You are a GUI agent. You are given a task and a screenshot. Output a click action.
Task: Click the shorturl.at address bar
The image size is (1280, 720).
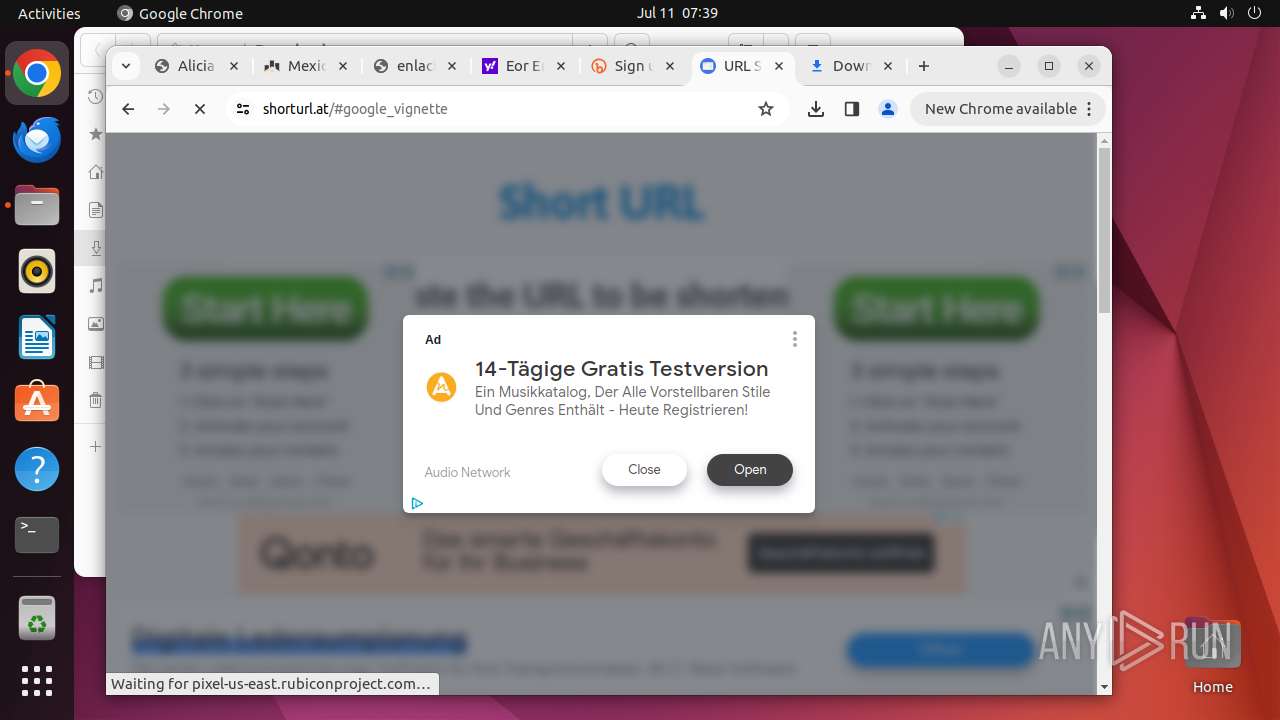click(505, 109)
